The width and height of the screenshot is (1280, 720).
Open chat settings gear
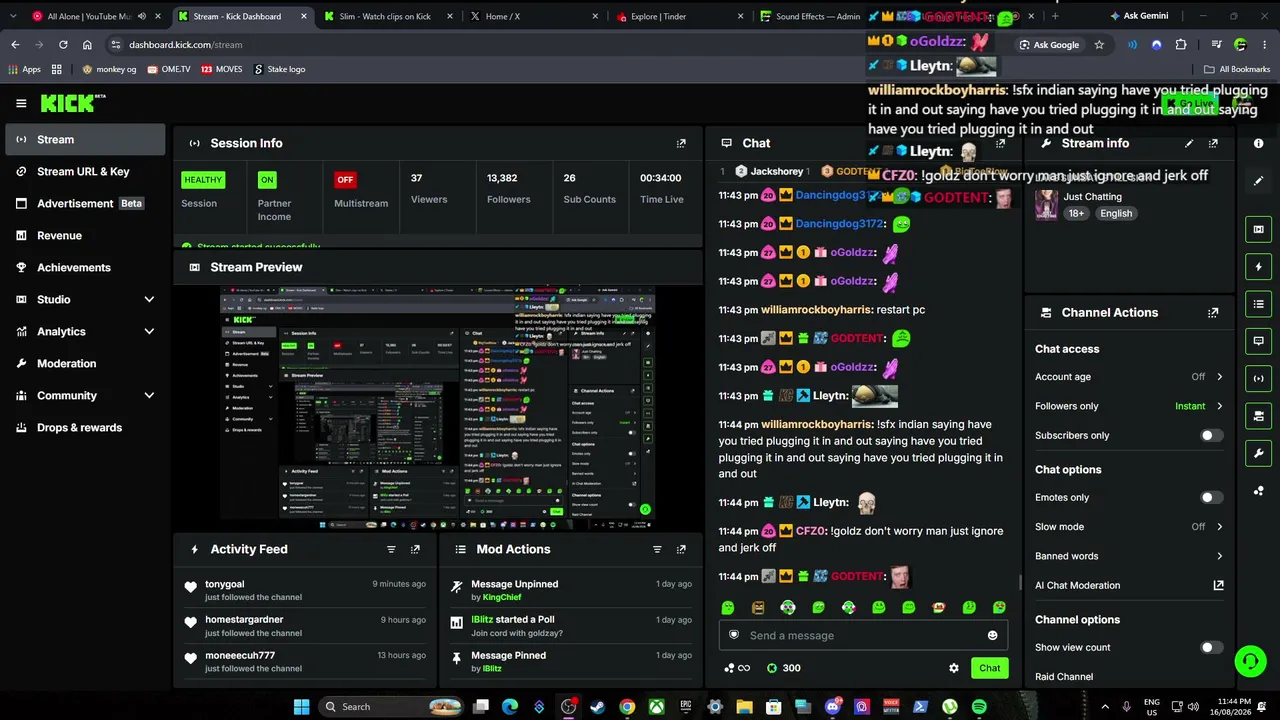point(954,668)
